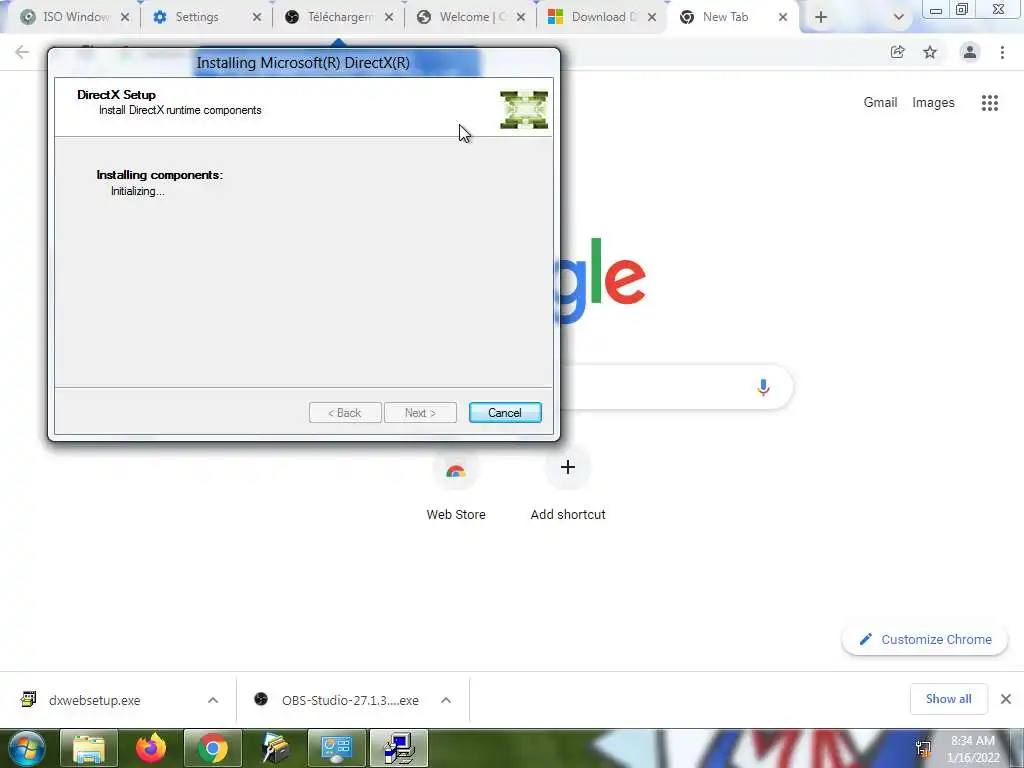Screen dimensions: 1024x768
Task: Click the share page icon
Action: [897, 52]
